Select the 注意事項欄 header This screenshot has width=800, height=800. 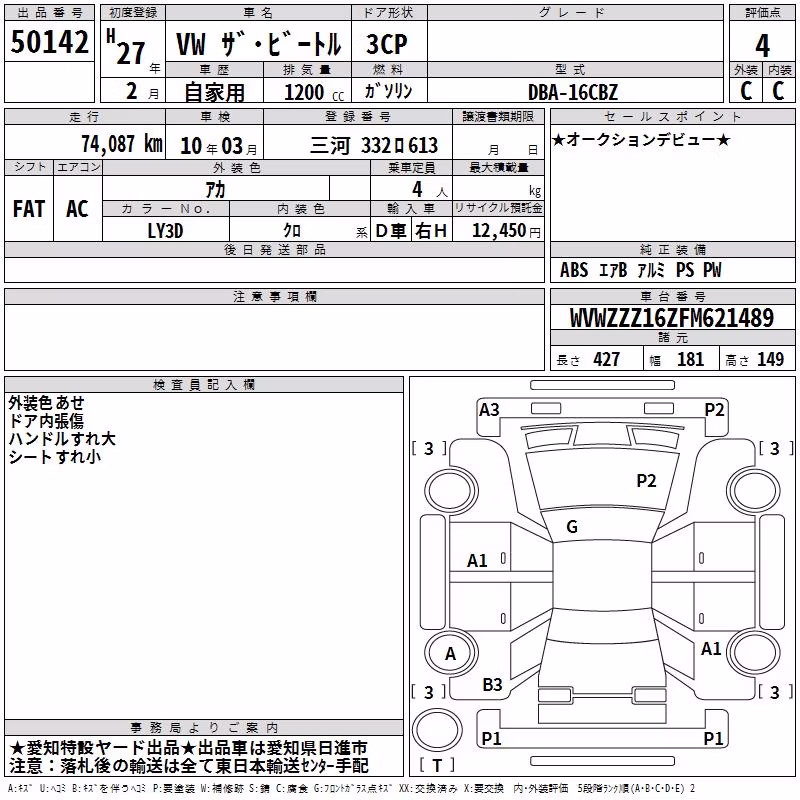click(x=274, y=296)
